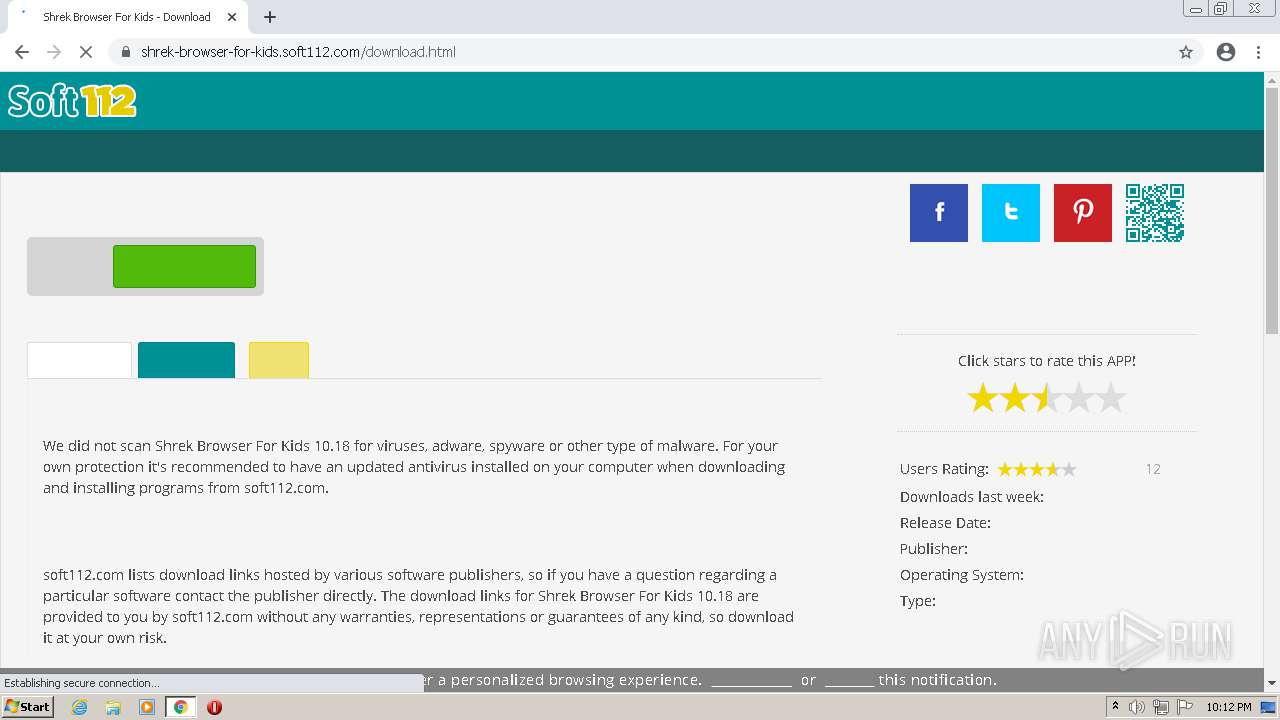Click 'Publisher:' label
Screen dimensions: 1280x720
pos(934,549)
